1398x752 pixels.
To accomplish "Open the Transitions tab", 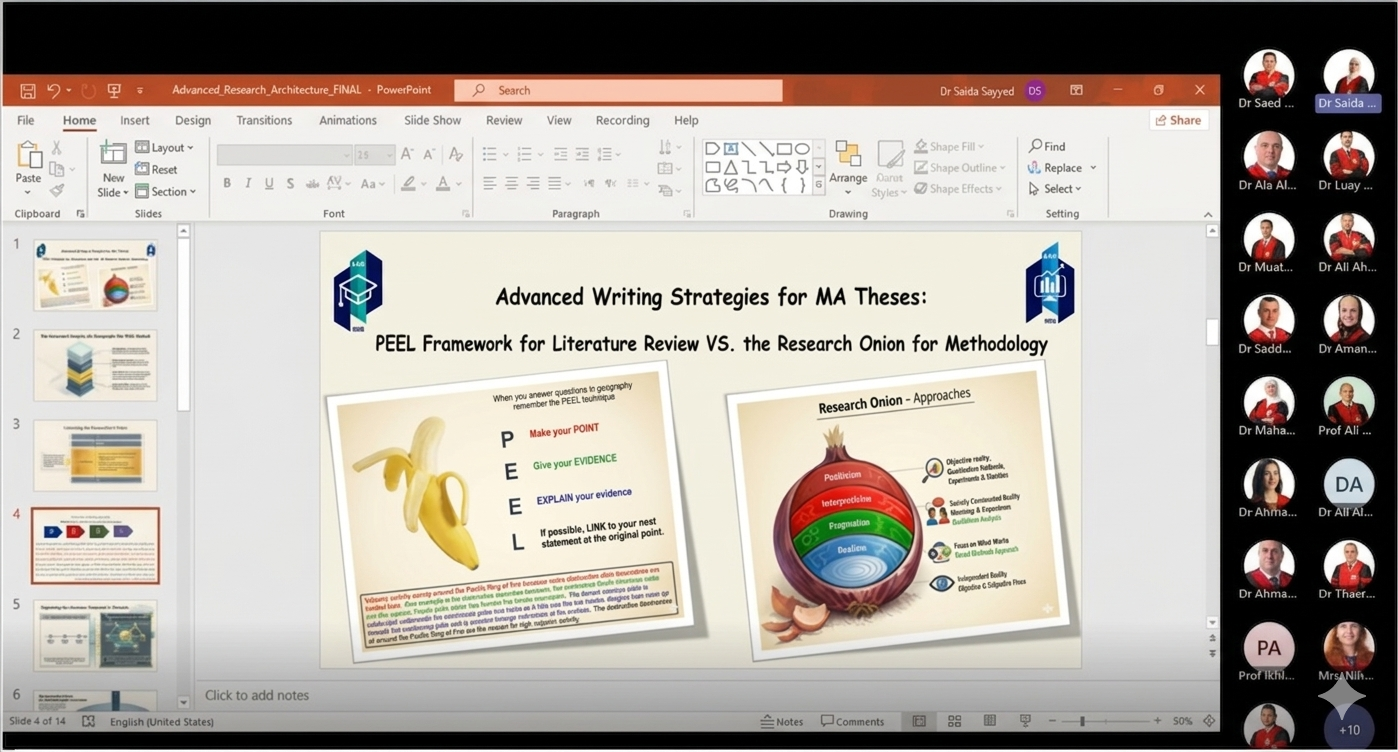I will point(265,120).
